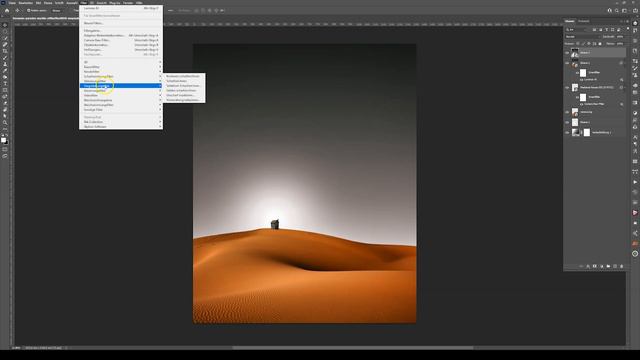Select the Rectangle shape tool
640x360 pixels.
click(5, 91)
